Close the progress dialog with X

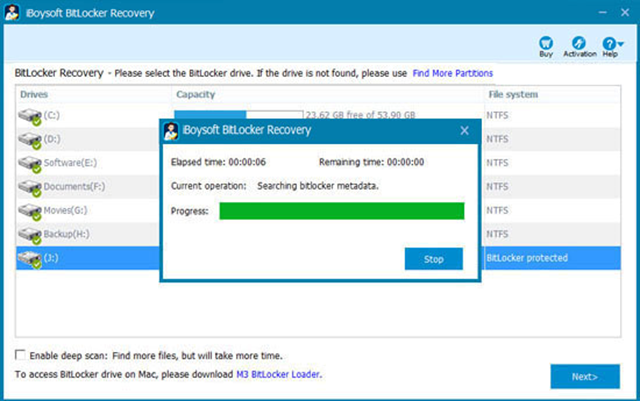coord(464,131)
